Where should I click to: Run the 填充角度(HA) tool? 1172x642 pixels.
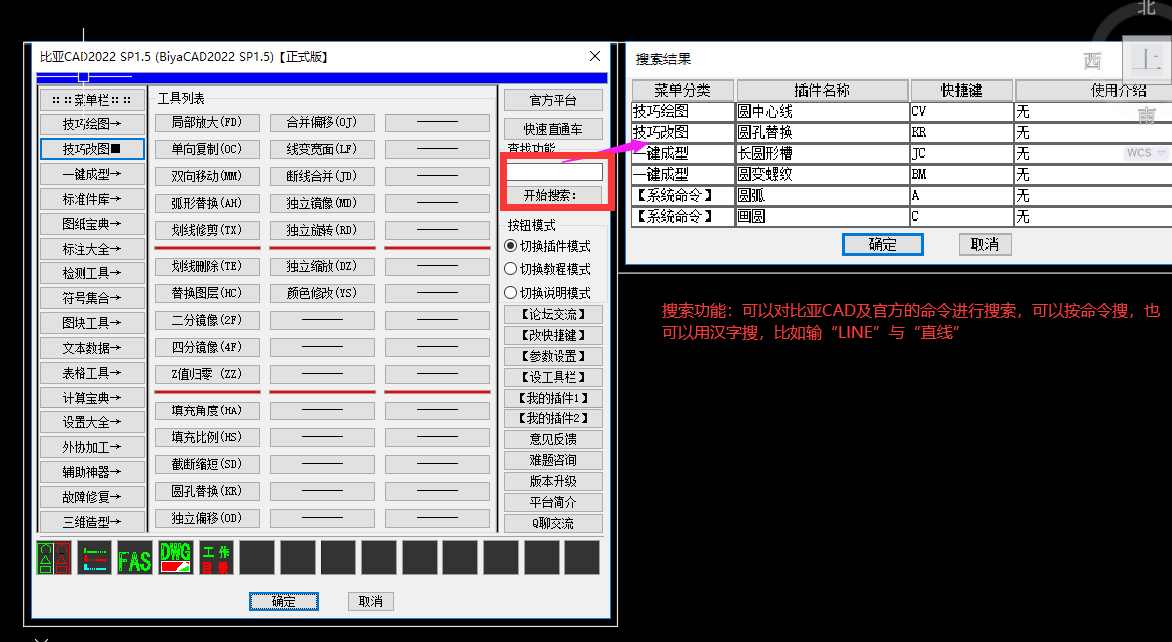point(207,410)
